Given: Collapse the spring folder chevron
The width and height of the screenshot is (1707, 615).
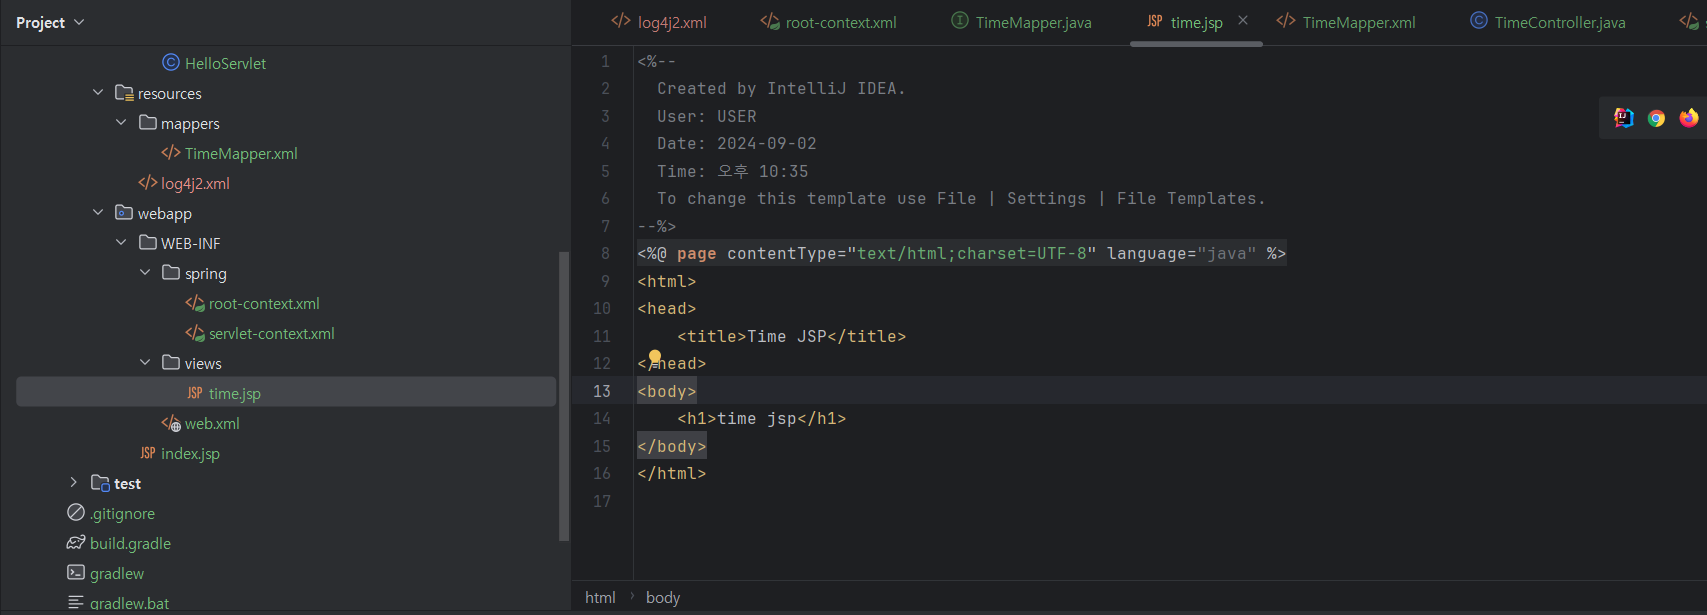Looking at the screenshot, I should [145, 273].
